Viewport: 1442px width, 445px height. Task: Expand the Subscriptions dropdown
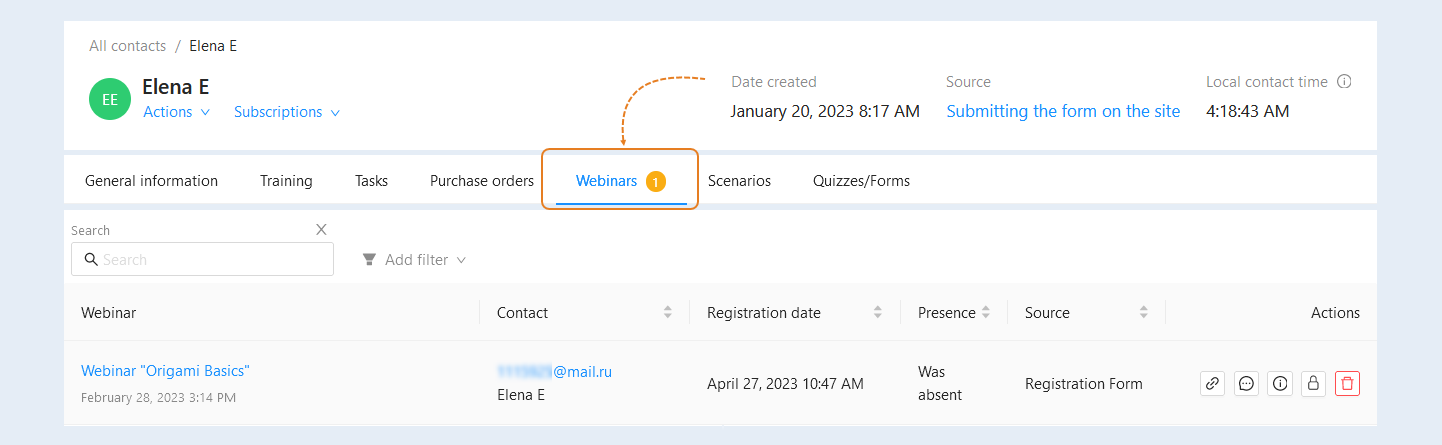tap(287, 112)
